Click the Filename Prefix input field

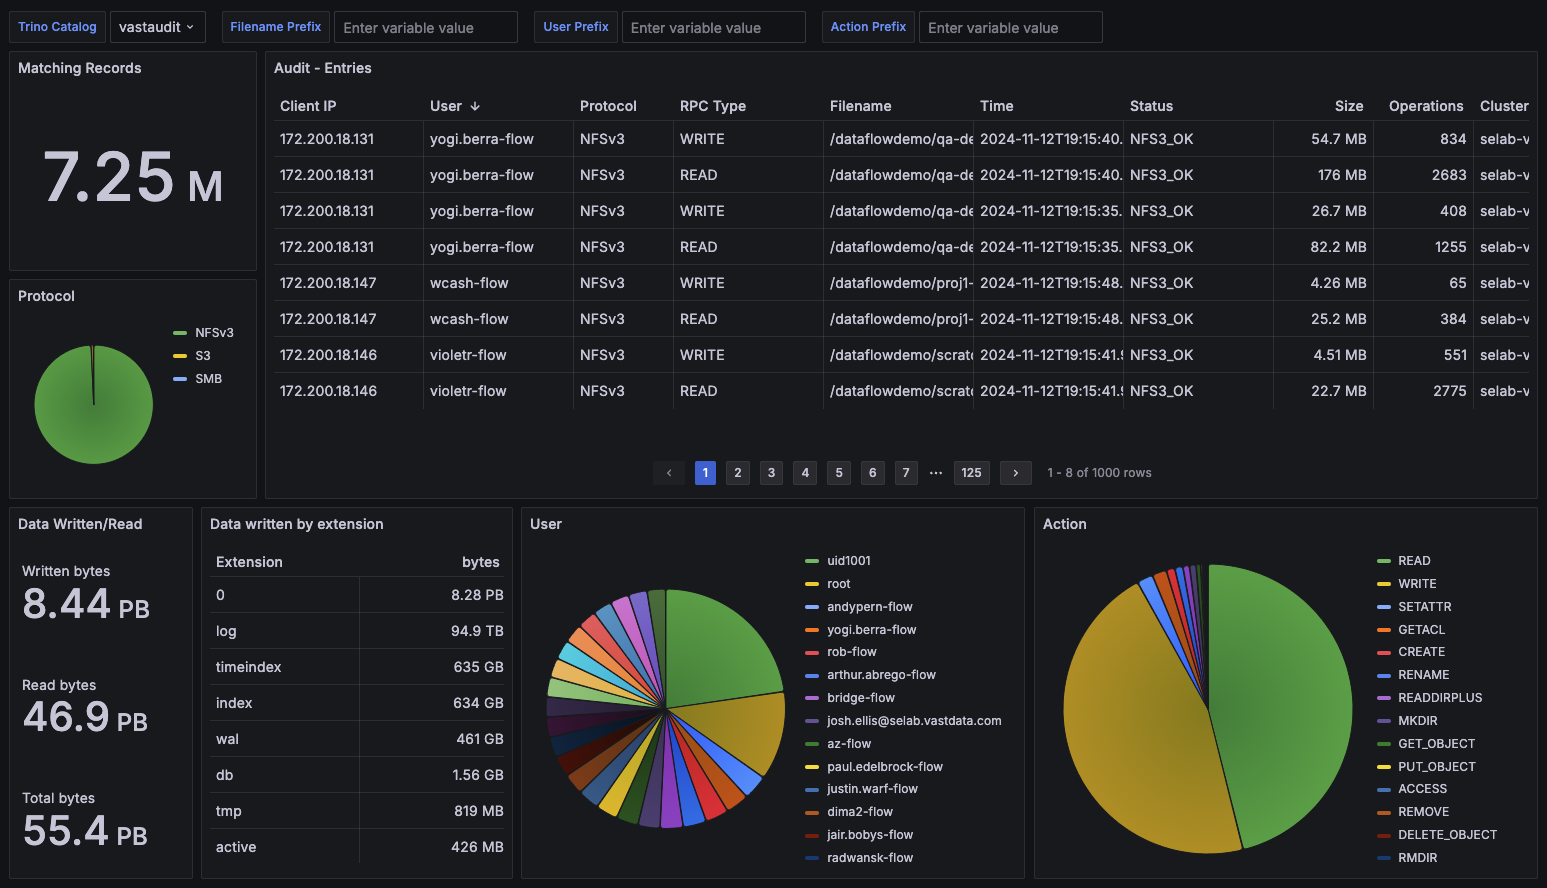[425, 27]
